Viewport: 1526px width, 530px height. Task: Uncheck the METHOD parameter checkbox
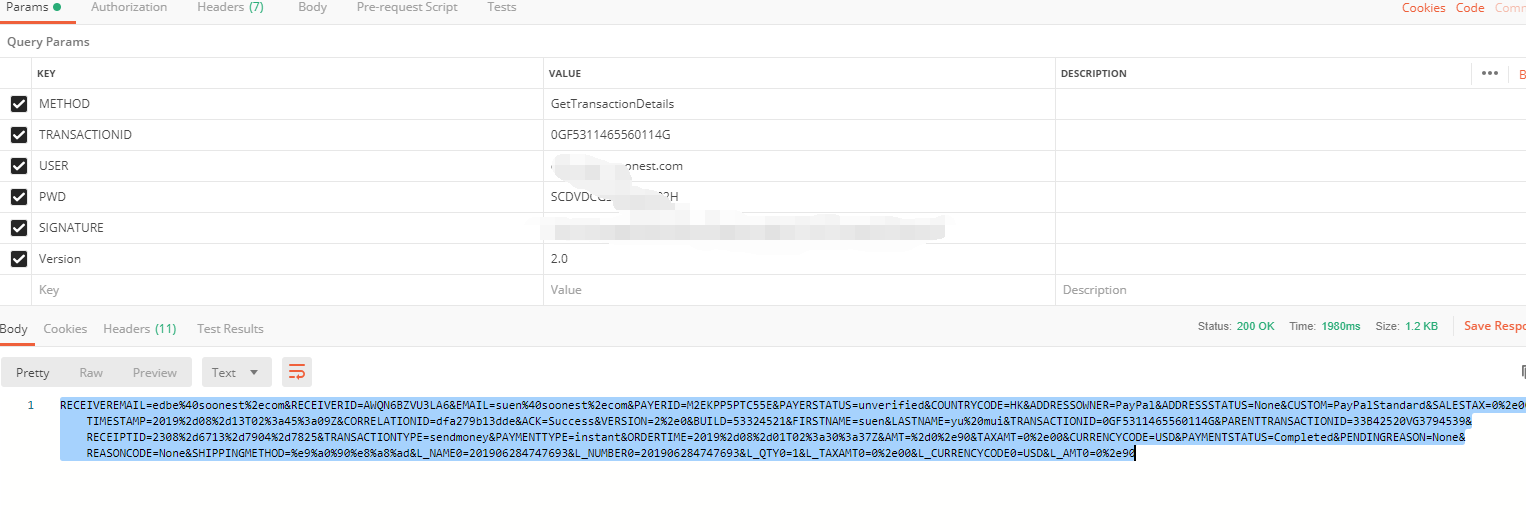[18, 104]
